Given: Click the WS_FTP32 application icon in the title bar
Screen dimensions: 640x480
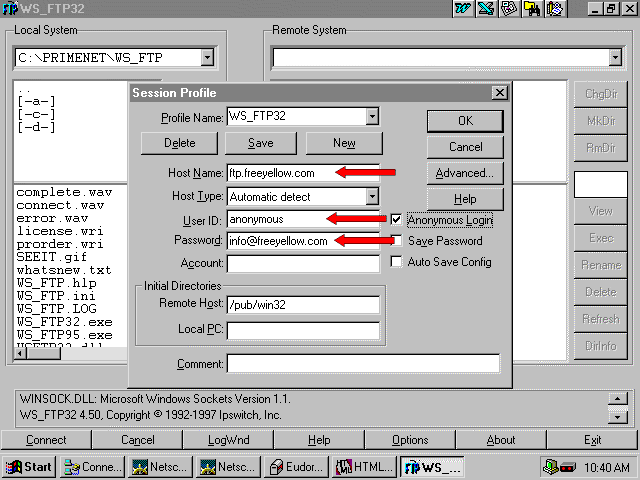Looking at the screenshot, I should [x=10, y=8].
